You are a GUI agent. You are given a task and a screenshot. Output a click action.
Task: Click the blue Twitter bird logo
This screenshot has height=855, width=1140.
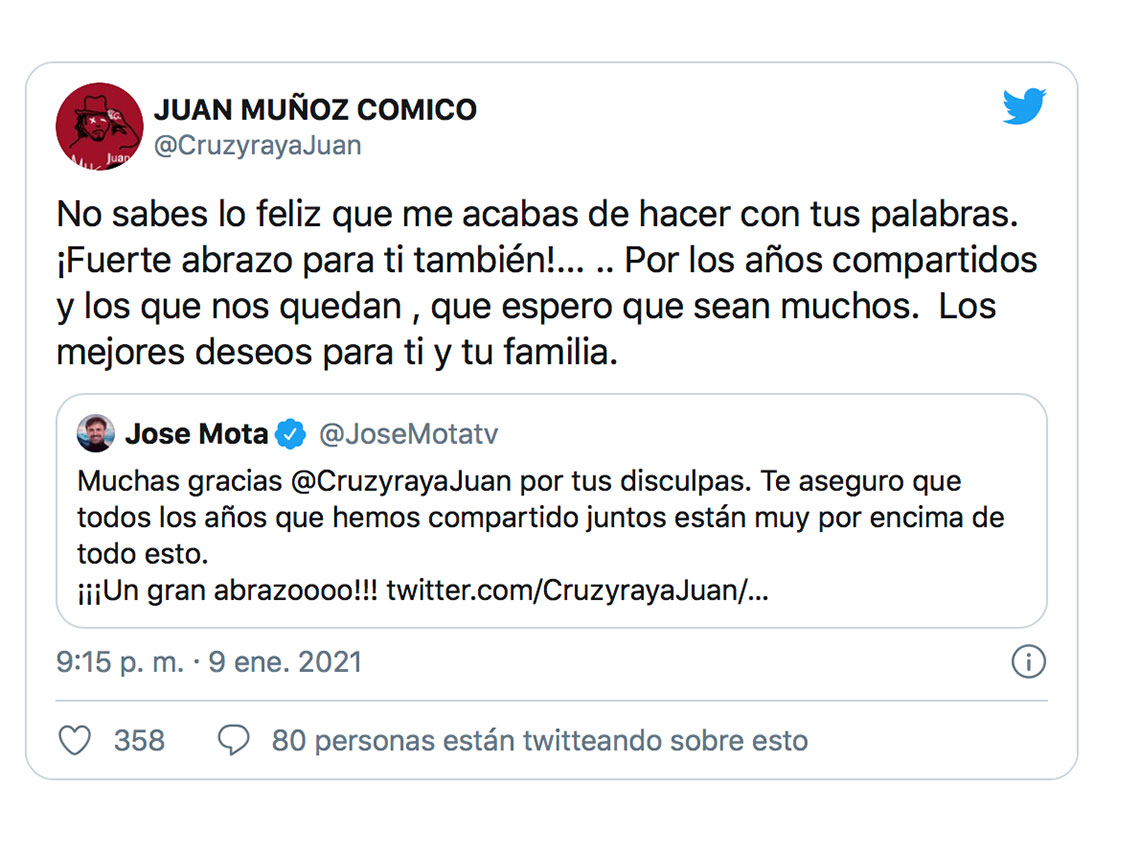[x=1024, y=106]
